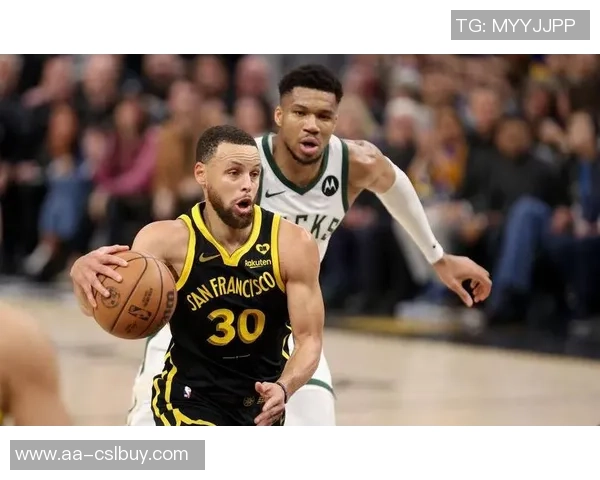
Task: Click the heart badge on black jersey
Action: (262, 248)
